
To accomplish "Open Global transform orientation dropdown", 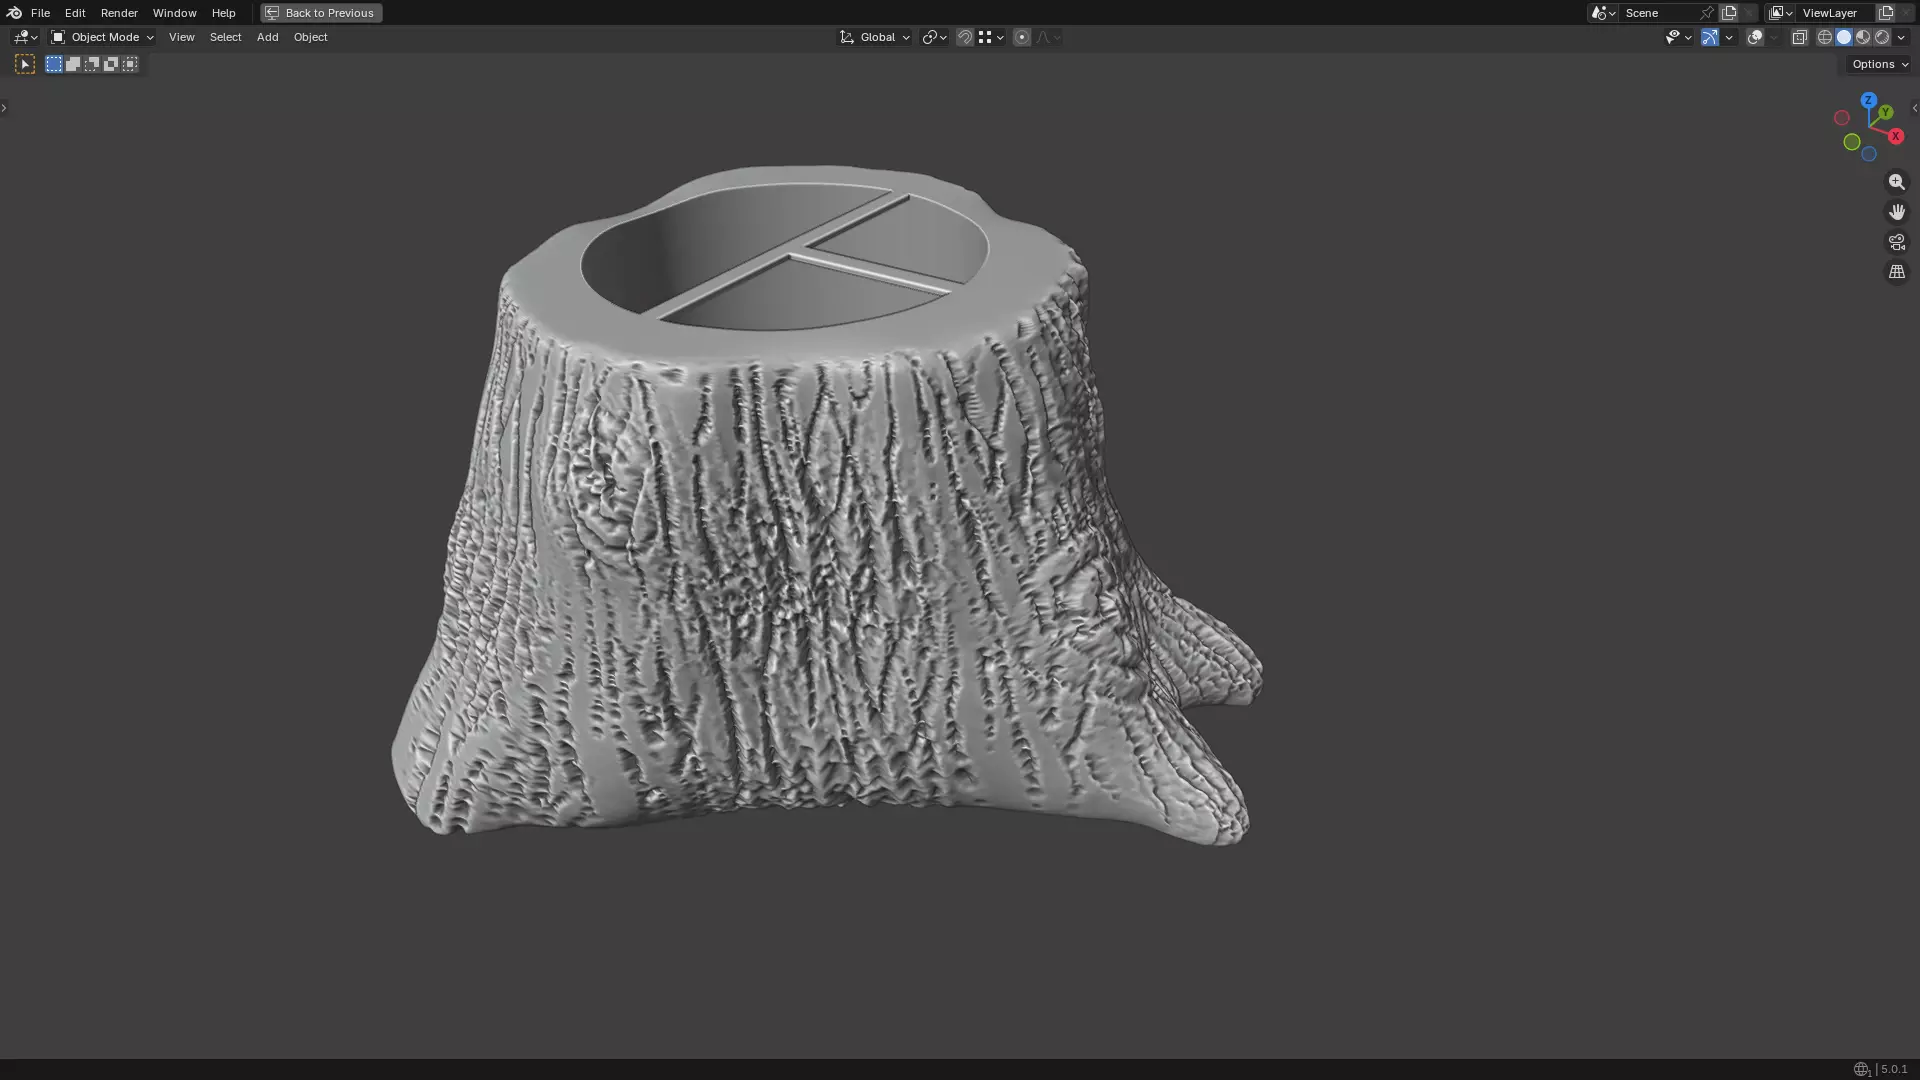I will [x=875, y=37].
